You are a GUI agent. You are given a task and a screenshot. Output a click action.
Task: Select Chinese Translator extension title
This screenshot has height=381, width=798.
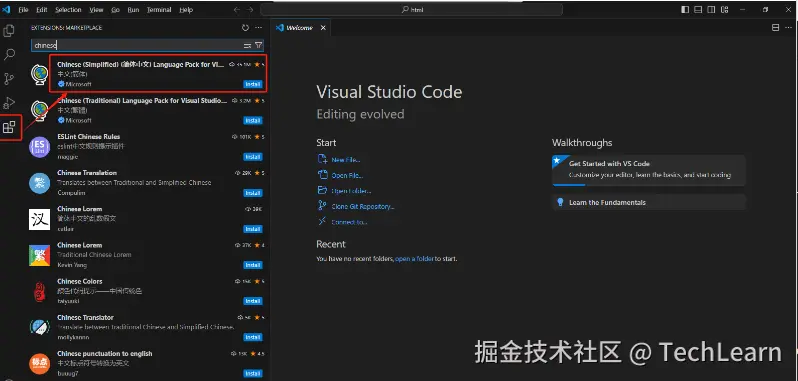click(x=86, y=317)
